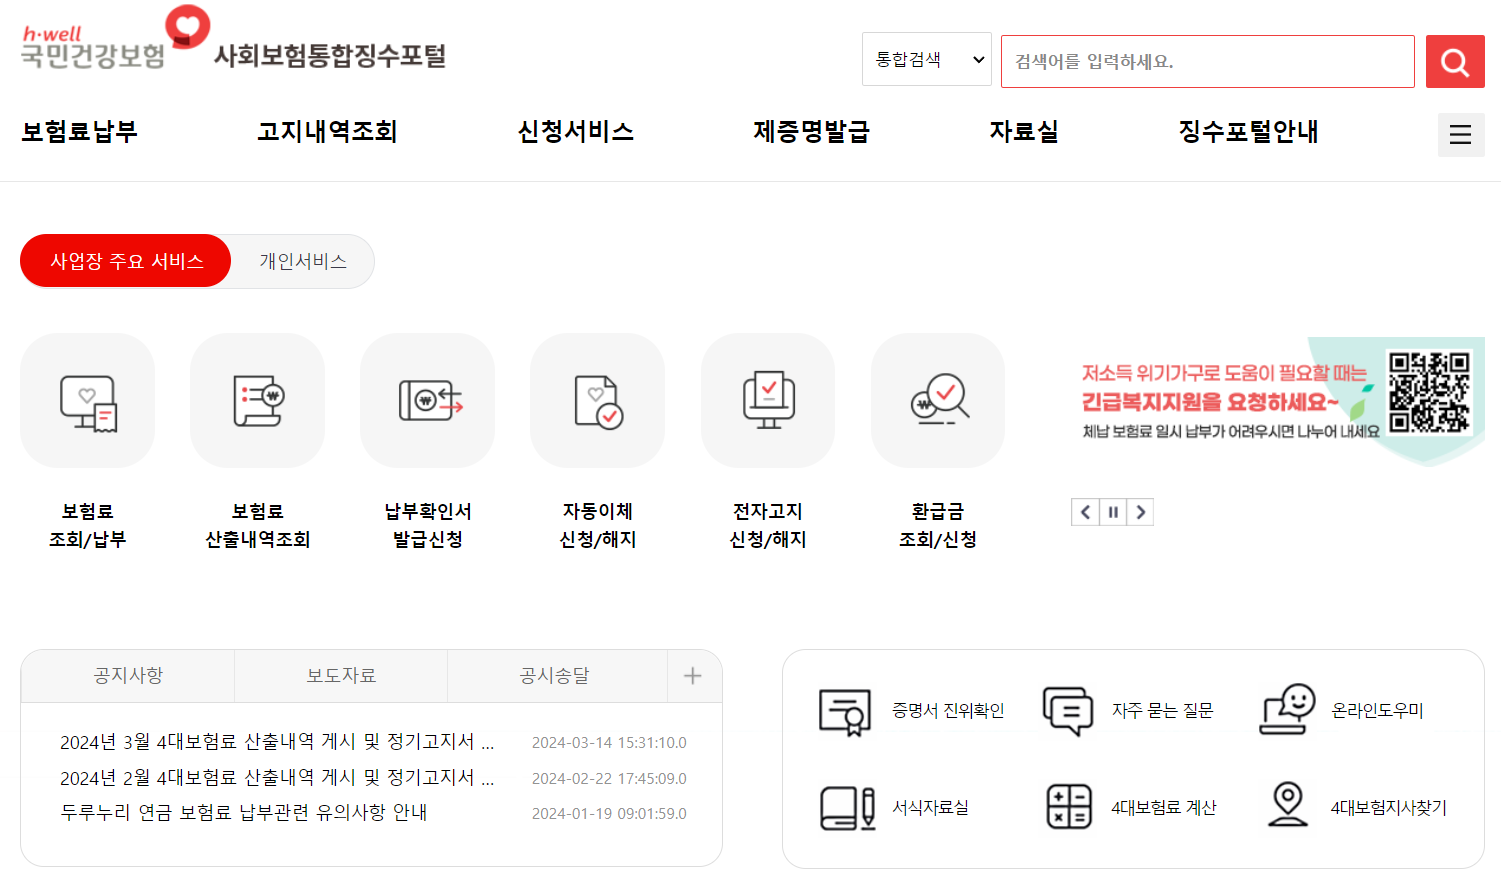Show the next banner with the right arrow
The width and height of the screenshot is (1501, 880).
click(1140, 511)
